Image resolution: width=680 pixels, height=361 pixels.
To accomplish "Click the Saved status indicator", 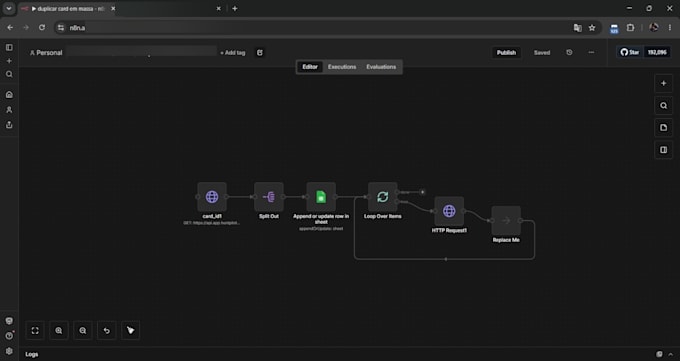I will [542, 53].
